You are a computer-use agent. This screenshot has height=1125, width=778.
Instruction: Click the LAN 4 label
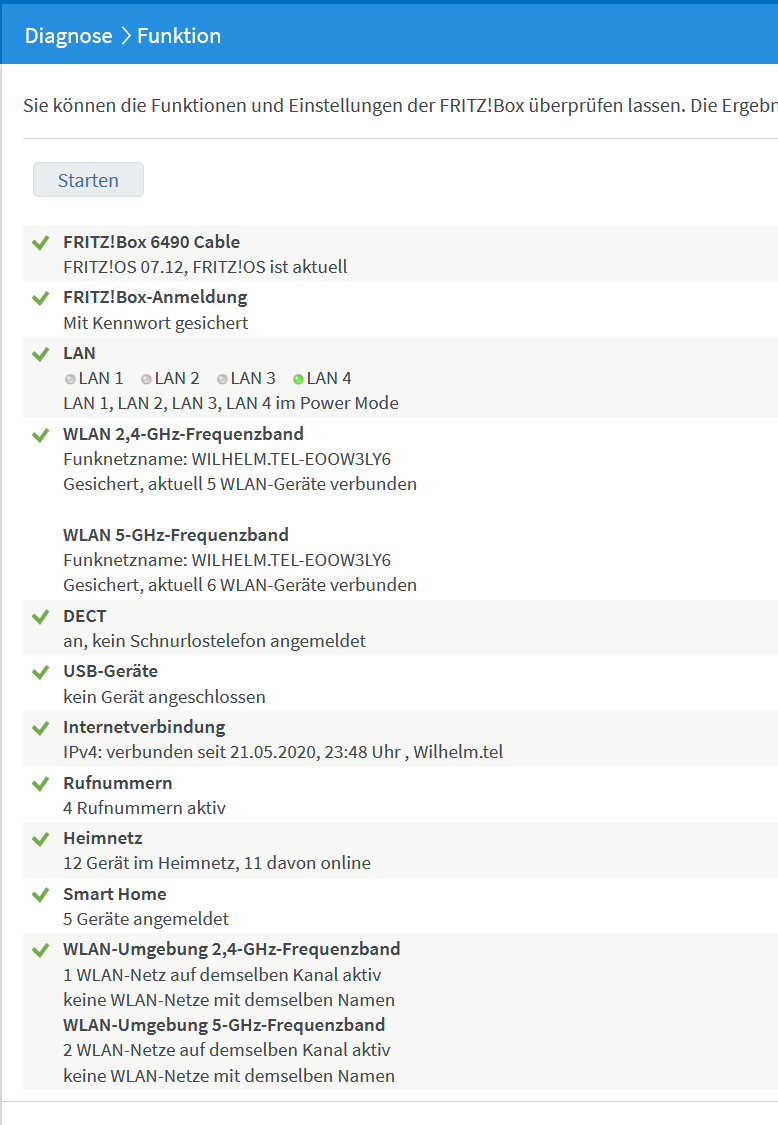pos(329,378)
